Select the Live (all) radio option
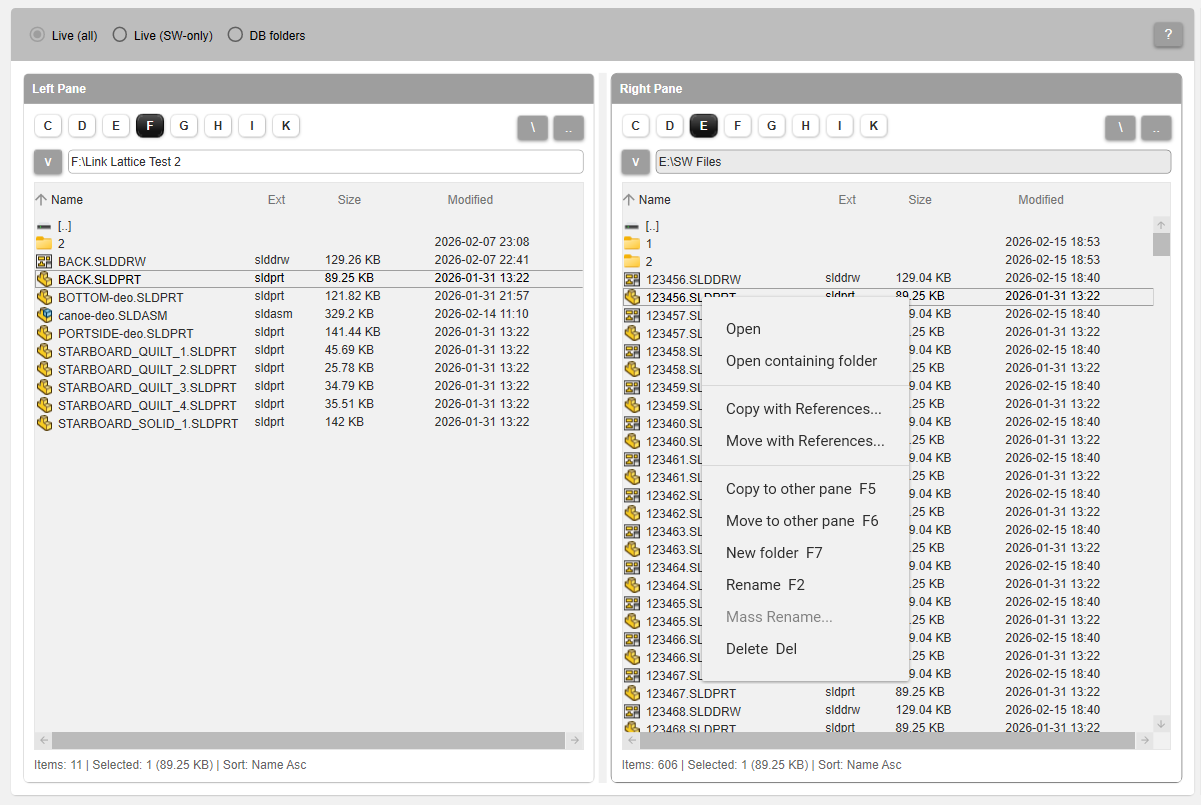This screenshot has height=805, width=1201. pos(37,35)
